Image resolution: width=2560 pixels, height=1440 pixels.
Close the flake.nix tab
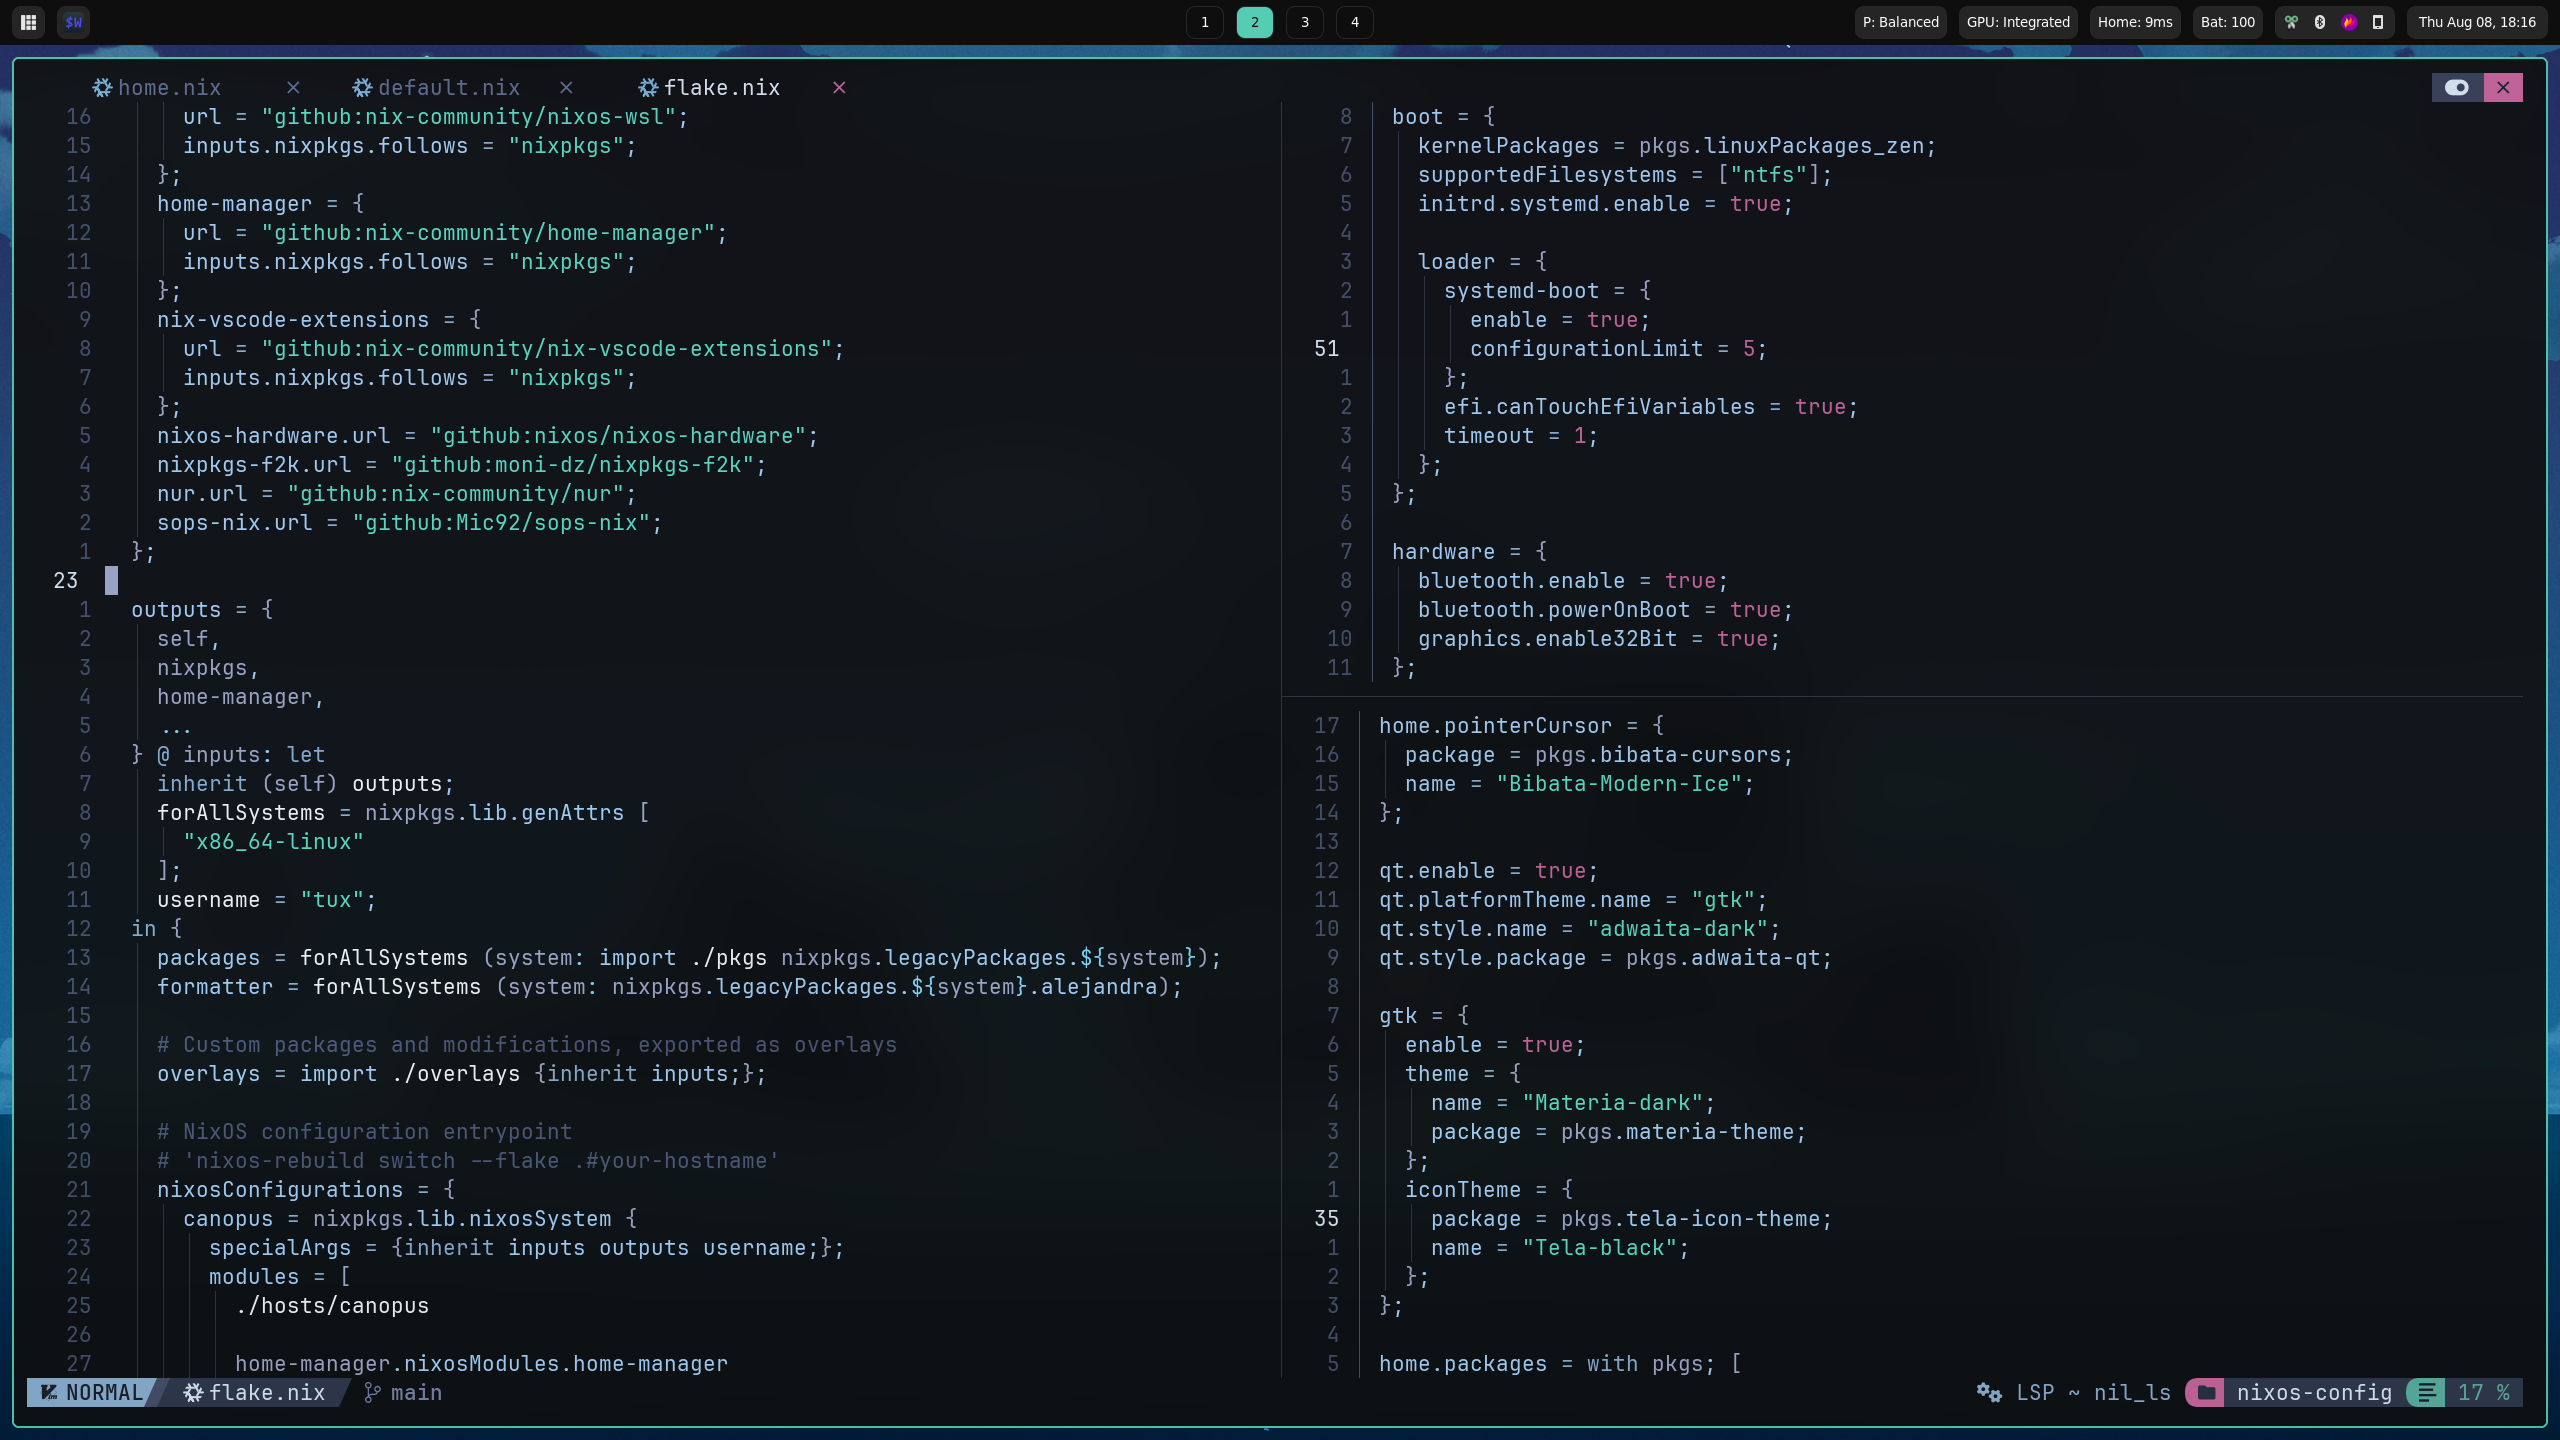click(839, 88)
